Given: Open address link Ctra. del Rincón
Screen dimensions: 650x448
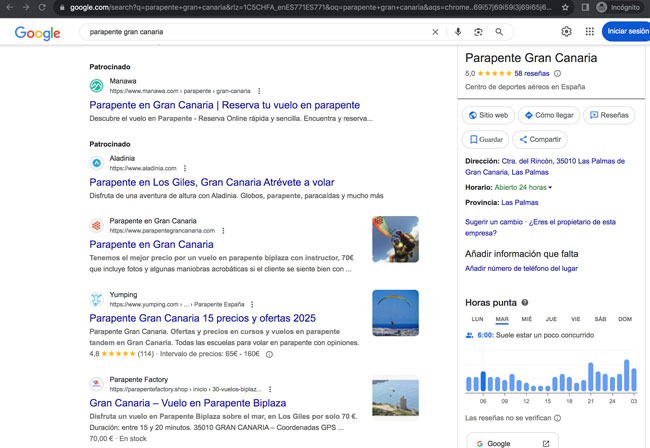Looking at the screenshot, I should 545,167.
